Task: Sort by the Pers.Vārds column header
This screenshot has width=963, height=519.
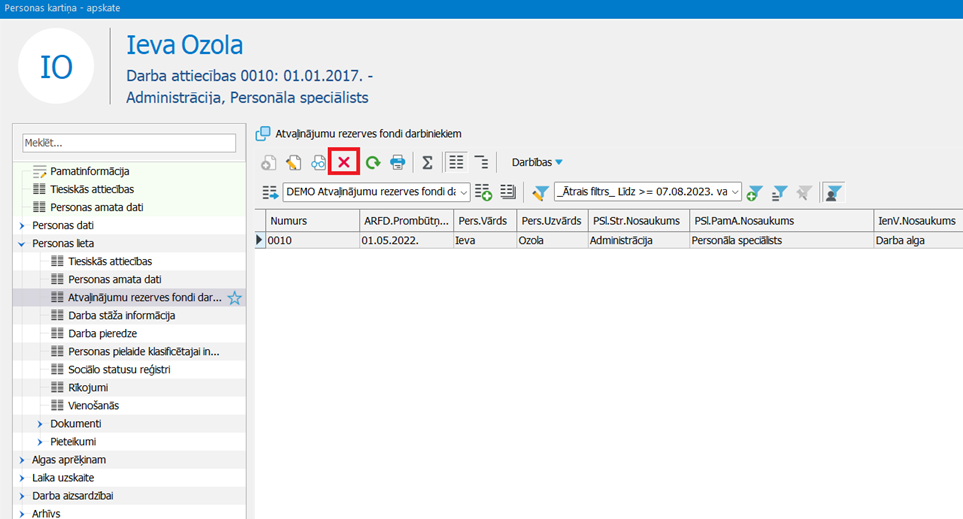Action: click(485, 220)
